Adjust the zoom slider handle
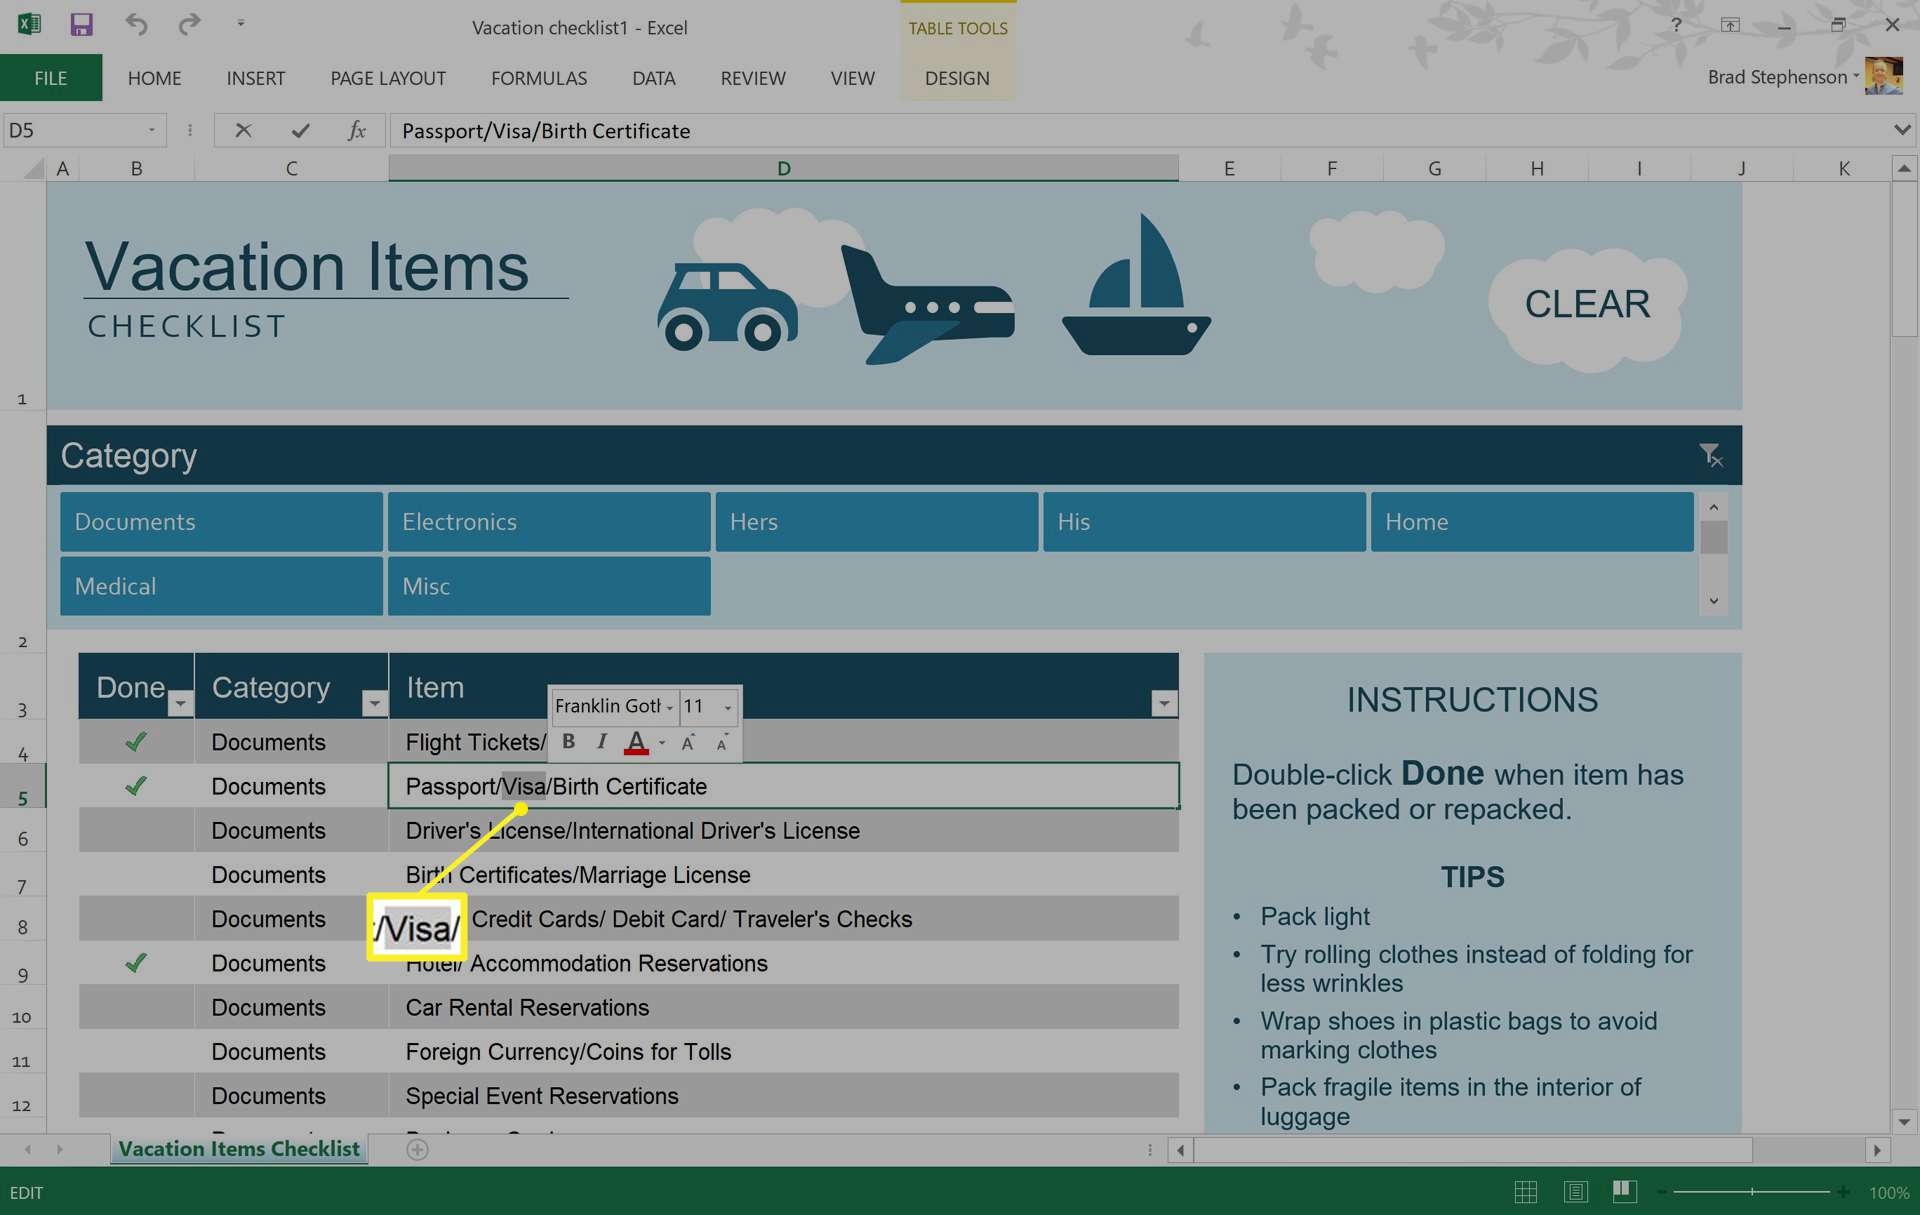This screenshot has width=1920, height=1215. pyautogui.click(x=1752, y=1192)
